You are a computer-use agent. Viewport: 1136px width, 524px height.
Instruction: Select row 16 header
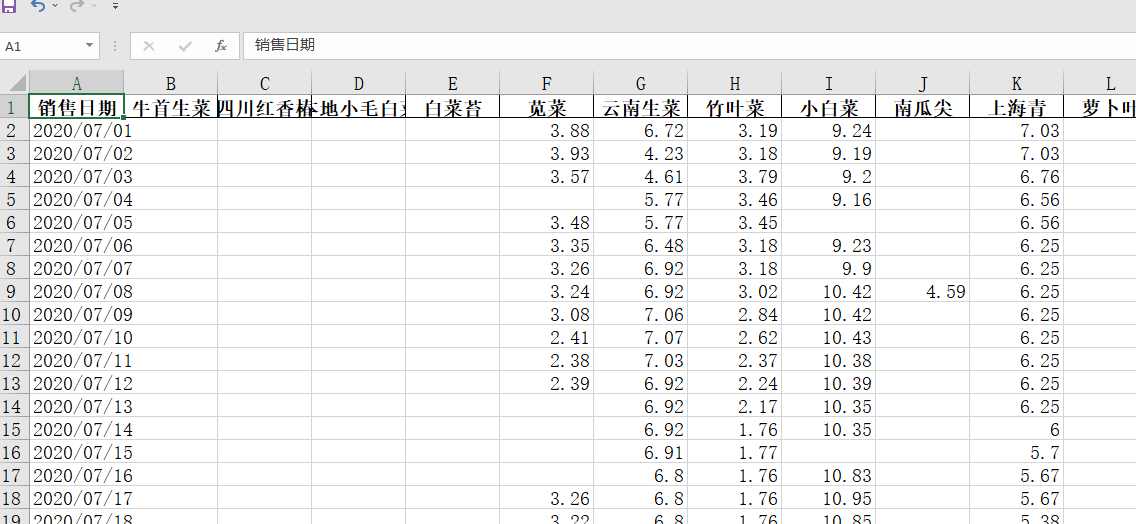14,453
